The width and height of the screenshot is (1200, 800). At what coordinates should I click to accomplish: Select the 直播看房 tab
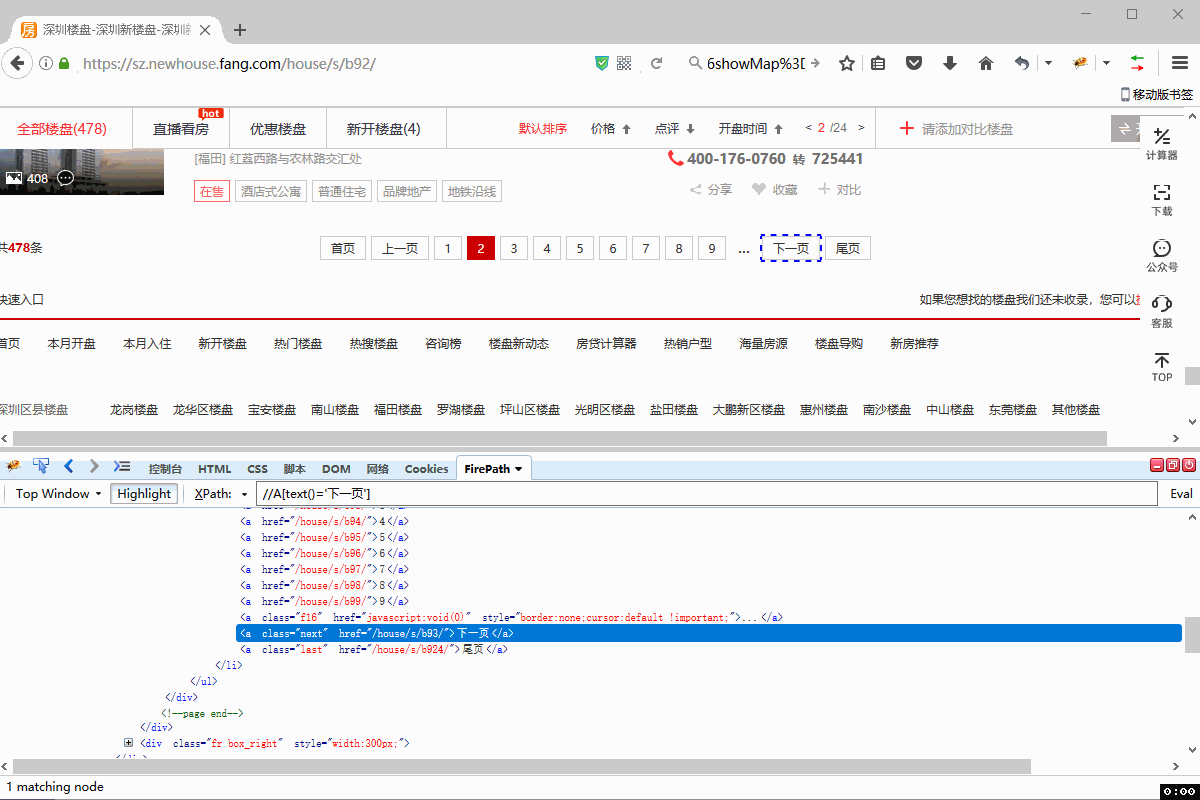(181, 129)
